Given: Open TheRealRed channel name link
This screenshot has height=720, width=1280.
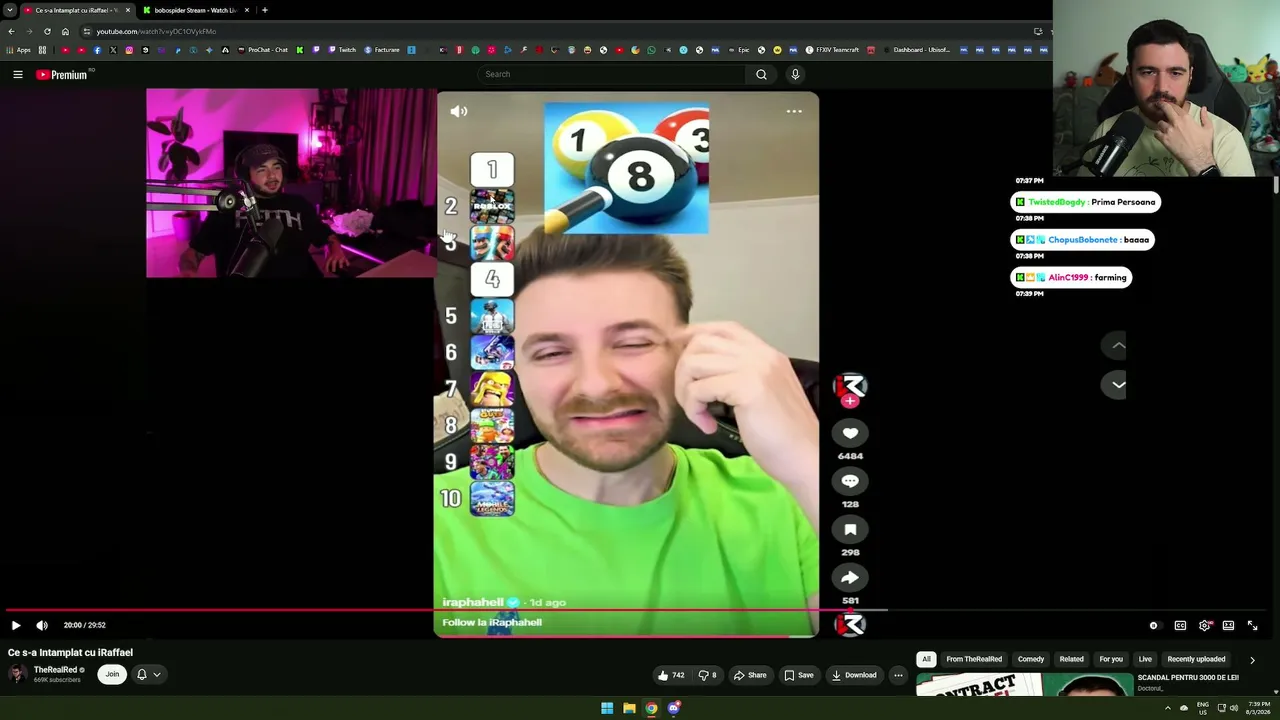Looking at the screenshot, I should coord(55,670).
